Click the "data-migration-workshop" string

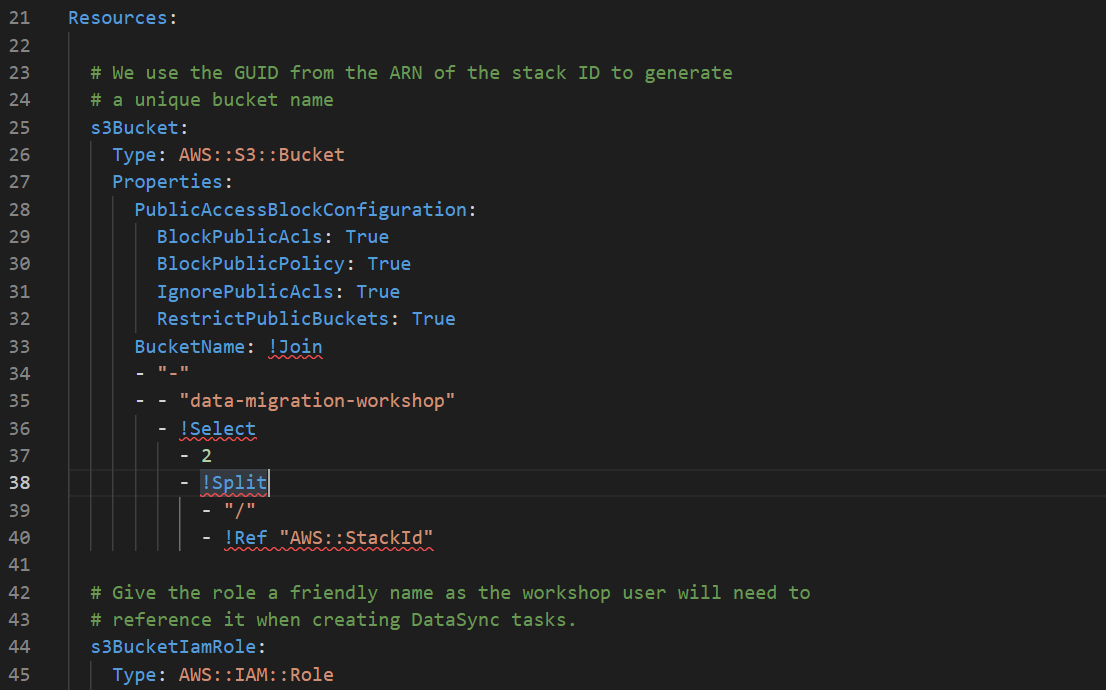tap(317, 401)
